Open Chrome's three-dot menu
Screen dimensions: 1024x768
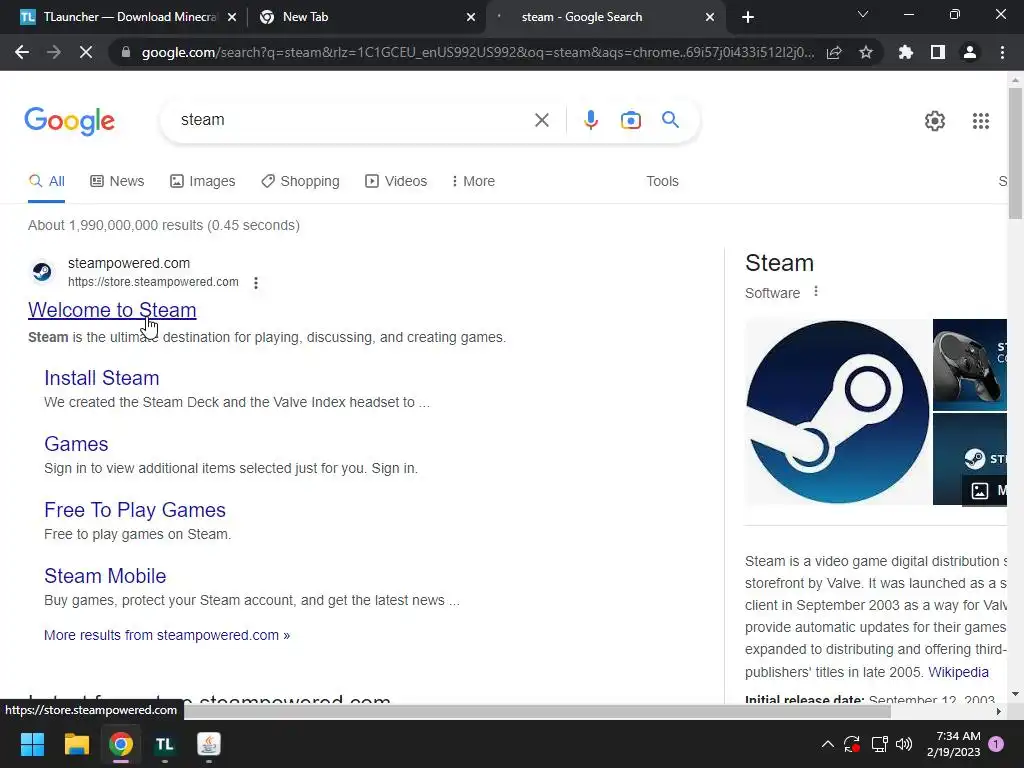click(x=1002, y=52)
